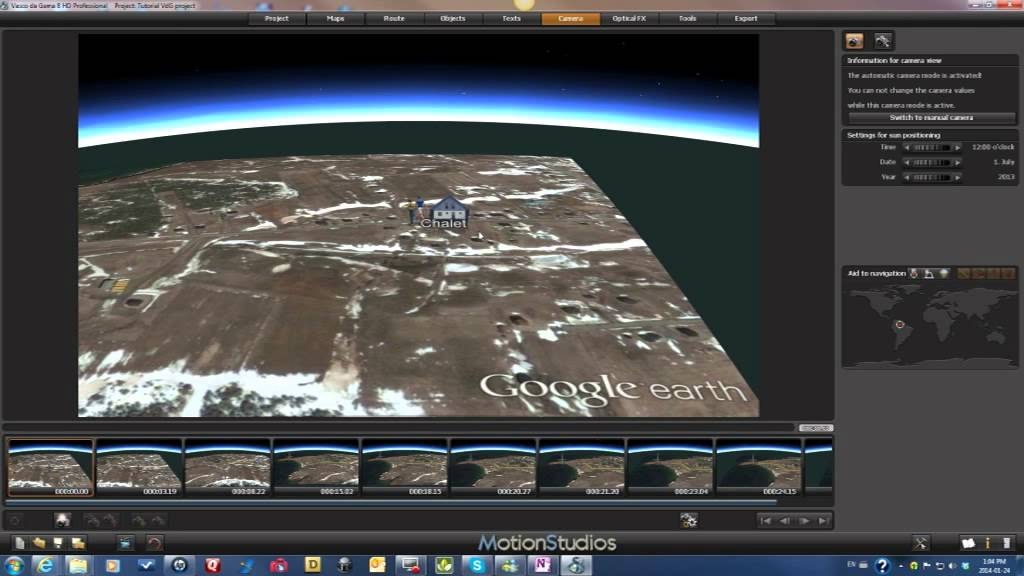The height and width of the screenshot is (576, 1024).
Task: Click the gear settings icon below the timeline
Action: (x=689, y=520)
